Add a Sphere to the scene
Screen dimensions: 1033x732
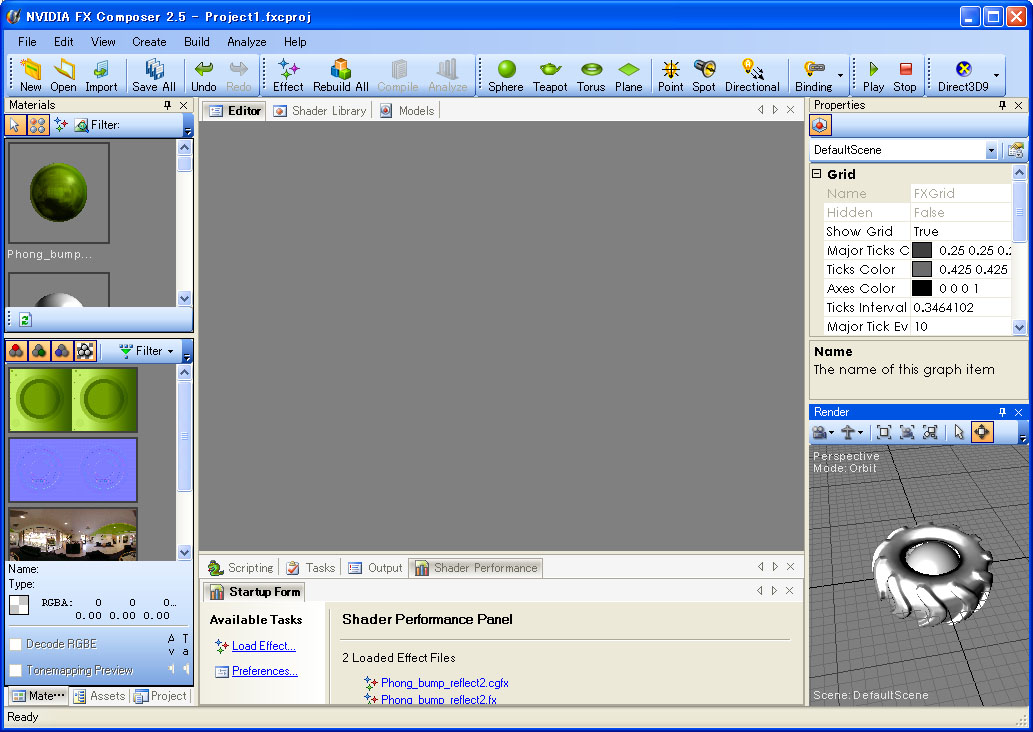tap(506, 76)
